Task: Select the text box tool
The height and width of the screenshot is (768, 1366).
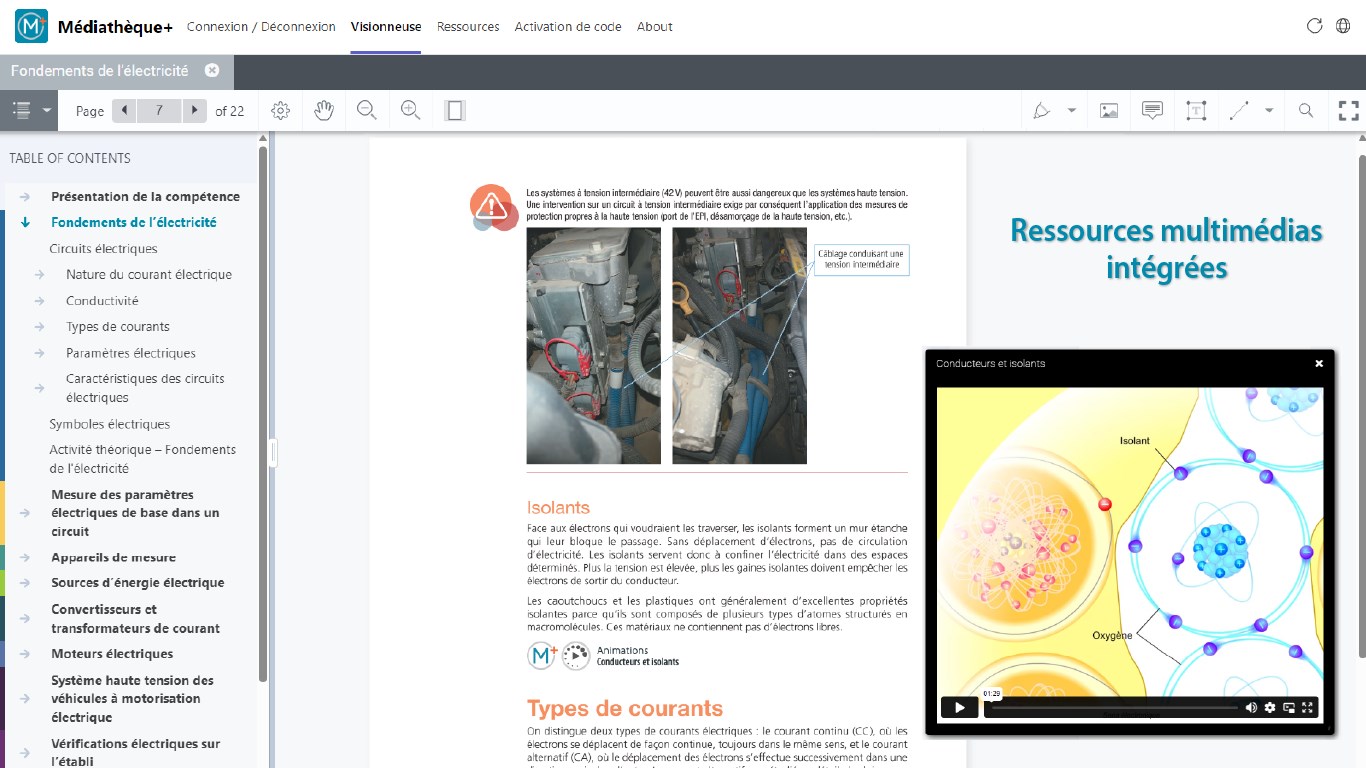Action: pos(1196,111)
